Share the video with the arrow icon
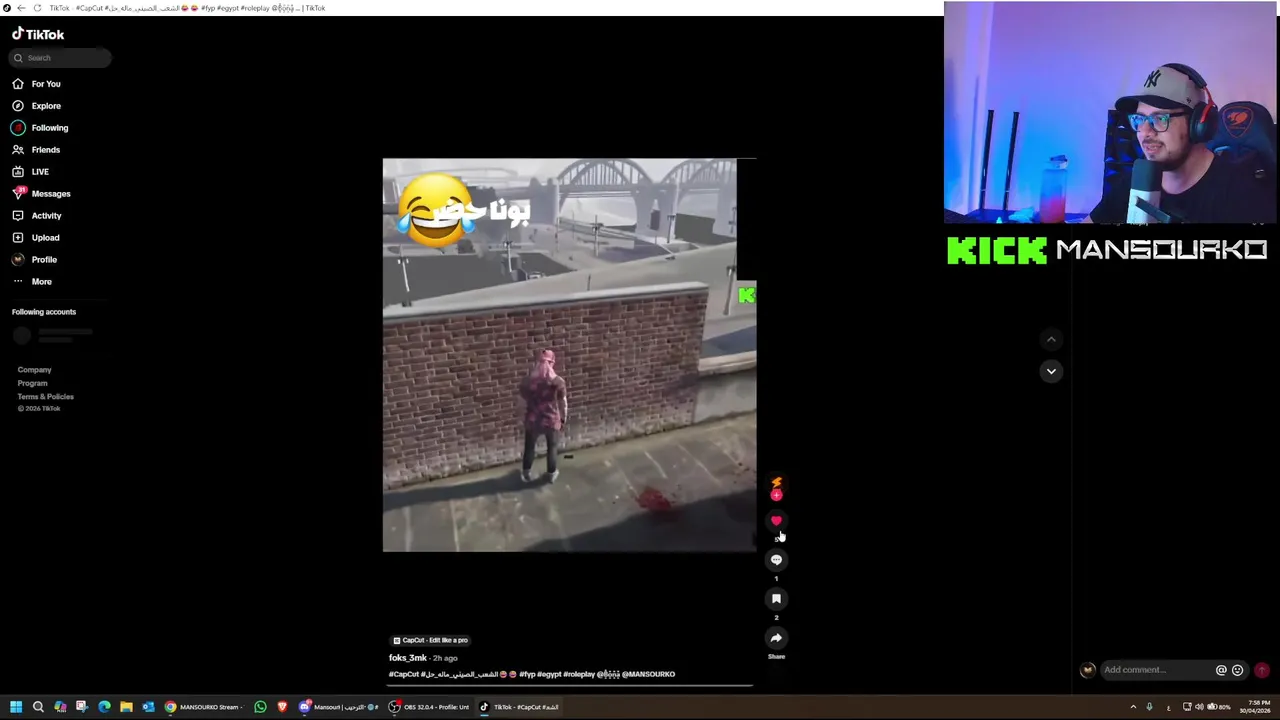The image size is (1280, 720). (x=776, y=638)
